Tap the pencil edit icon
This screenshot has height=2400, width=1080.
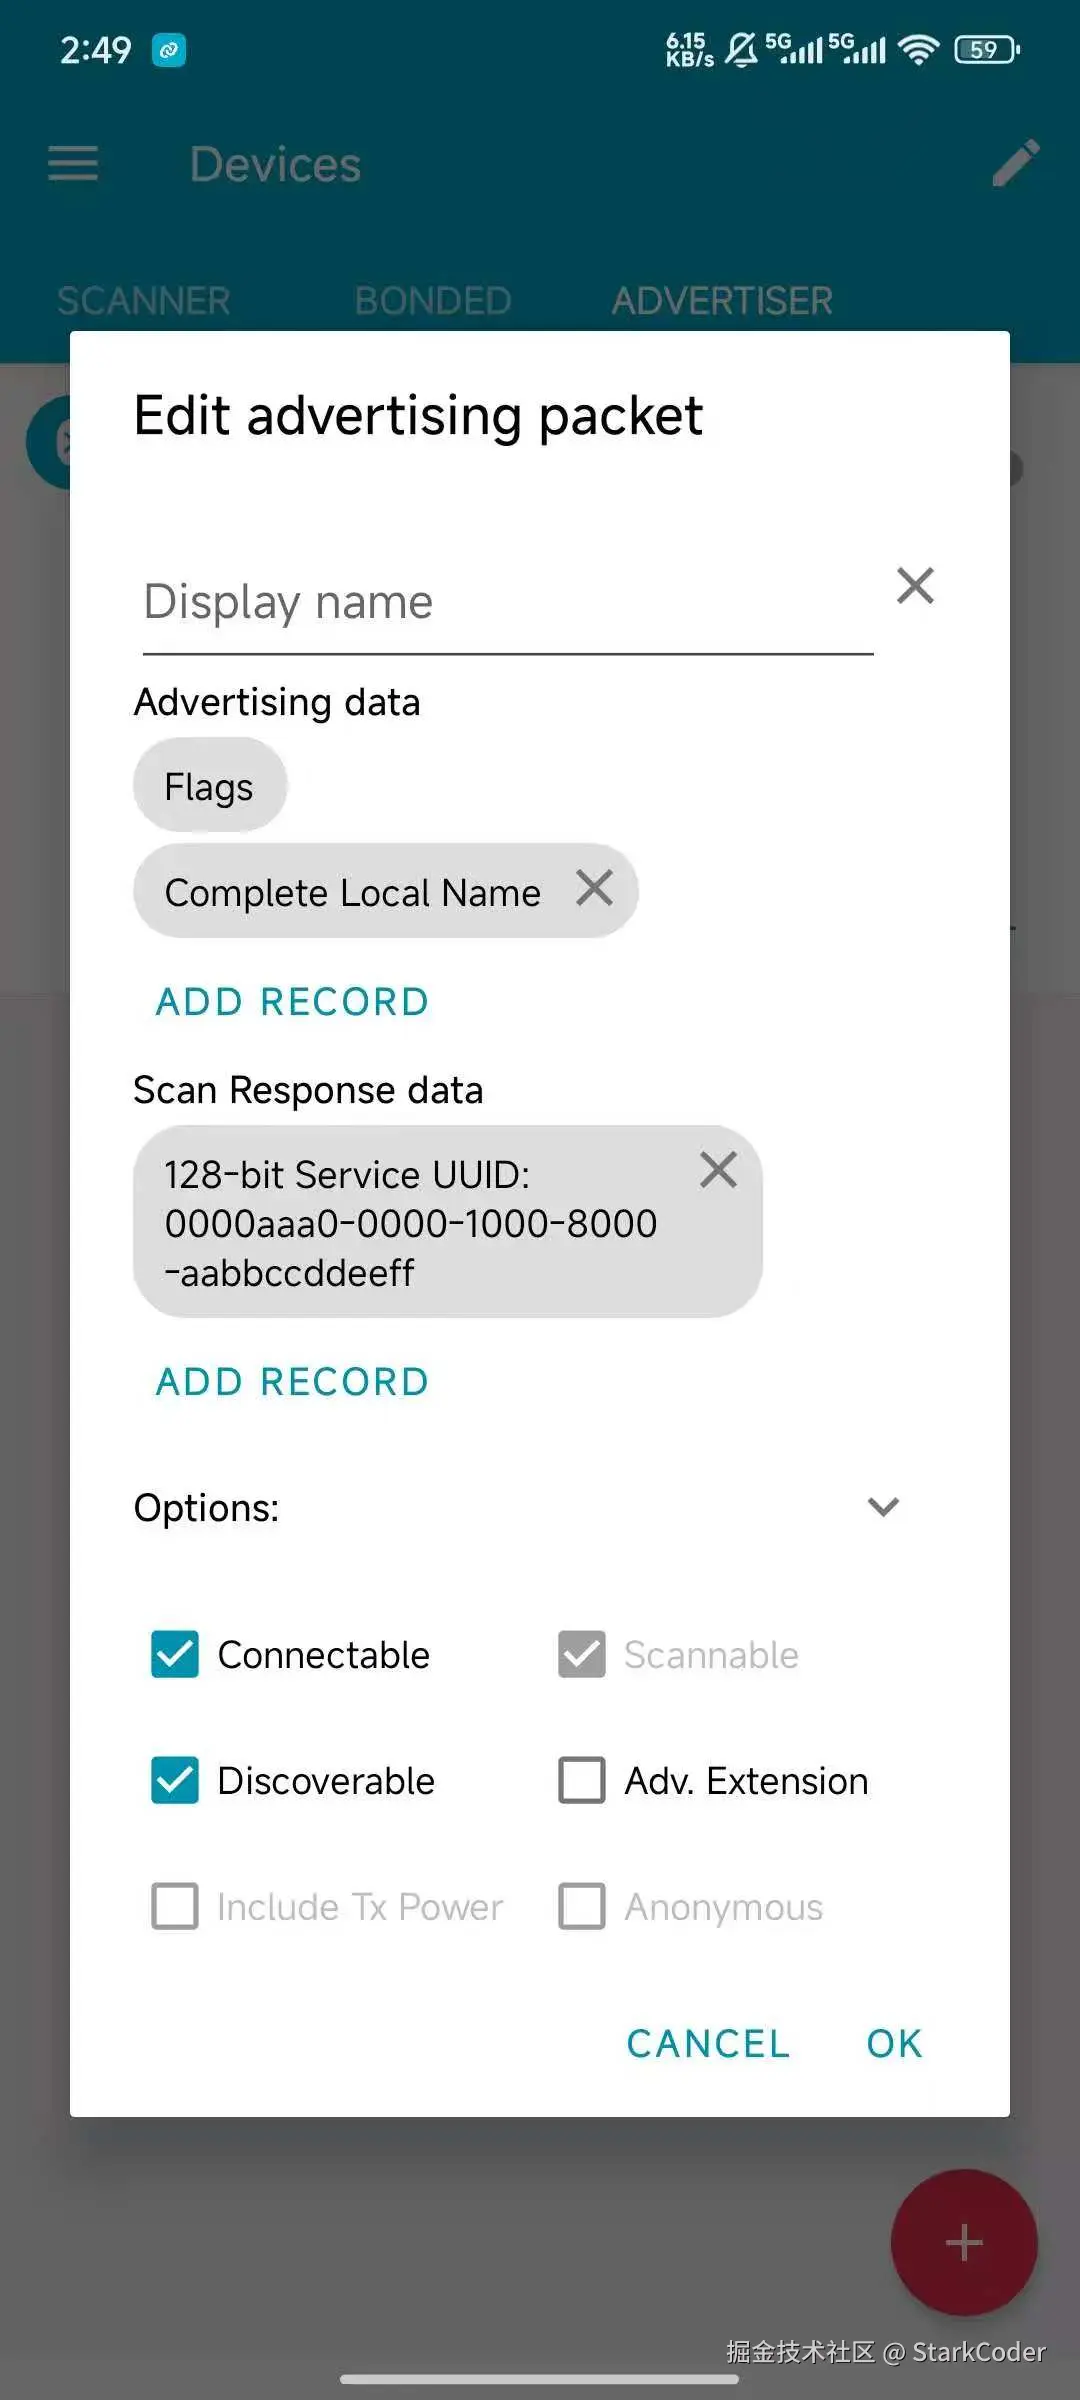(x=1015, y=163)
